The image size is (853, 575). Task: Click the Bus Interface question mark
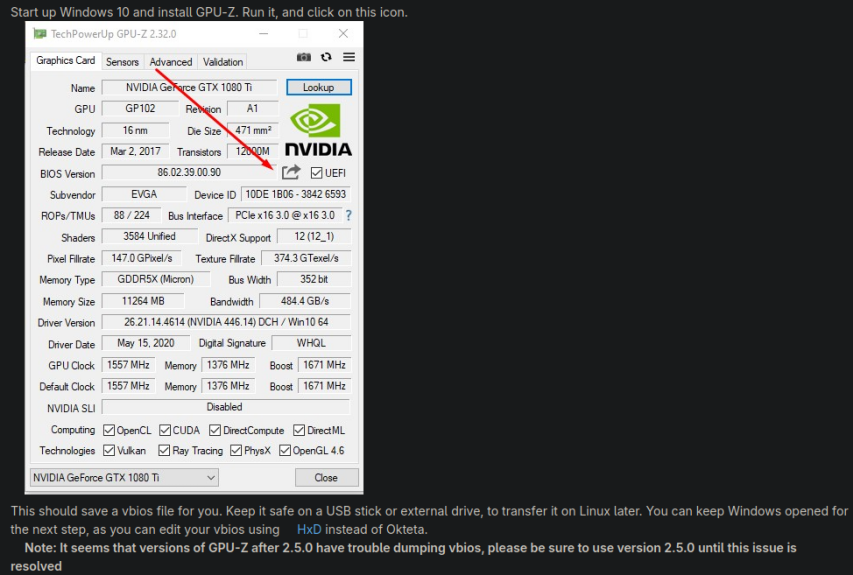click(349, 215)
